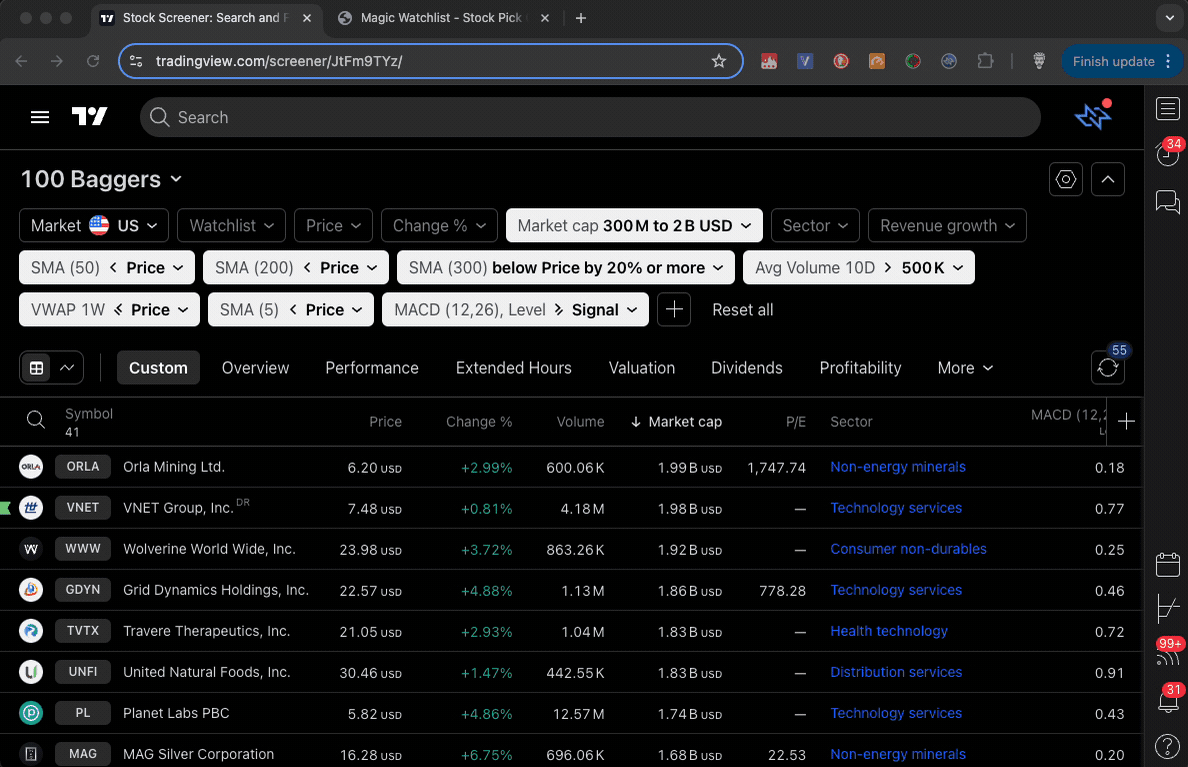Click Reset all to clear filters

[742, 309]
